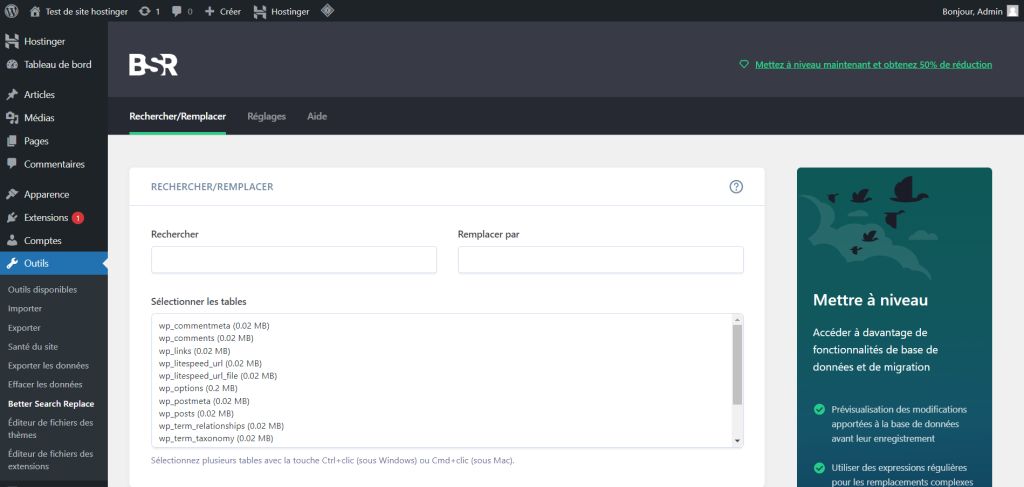1024x487 pixels.
Task: Open Hostinger from the admin bar
Action: coord(281,11)
